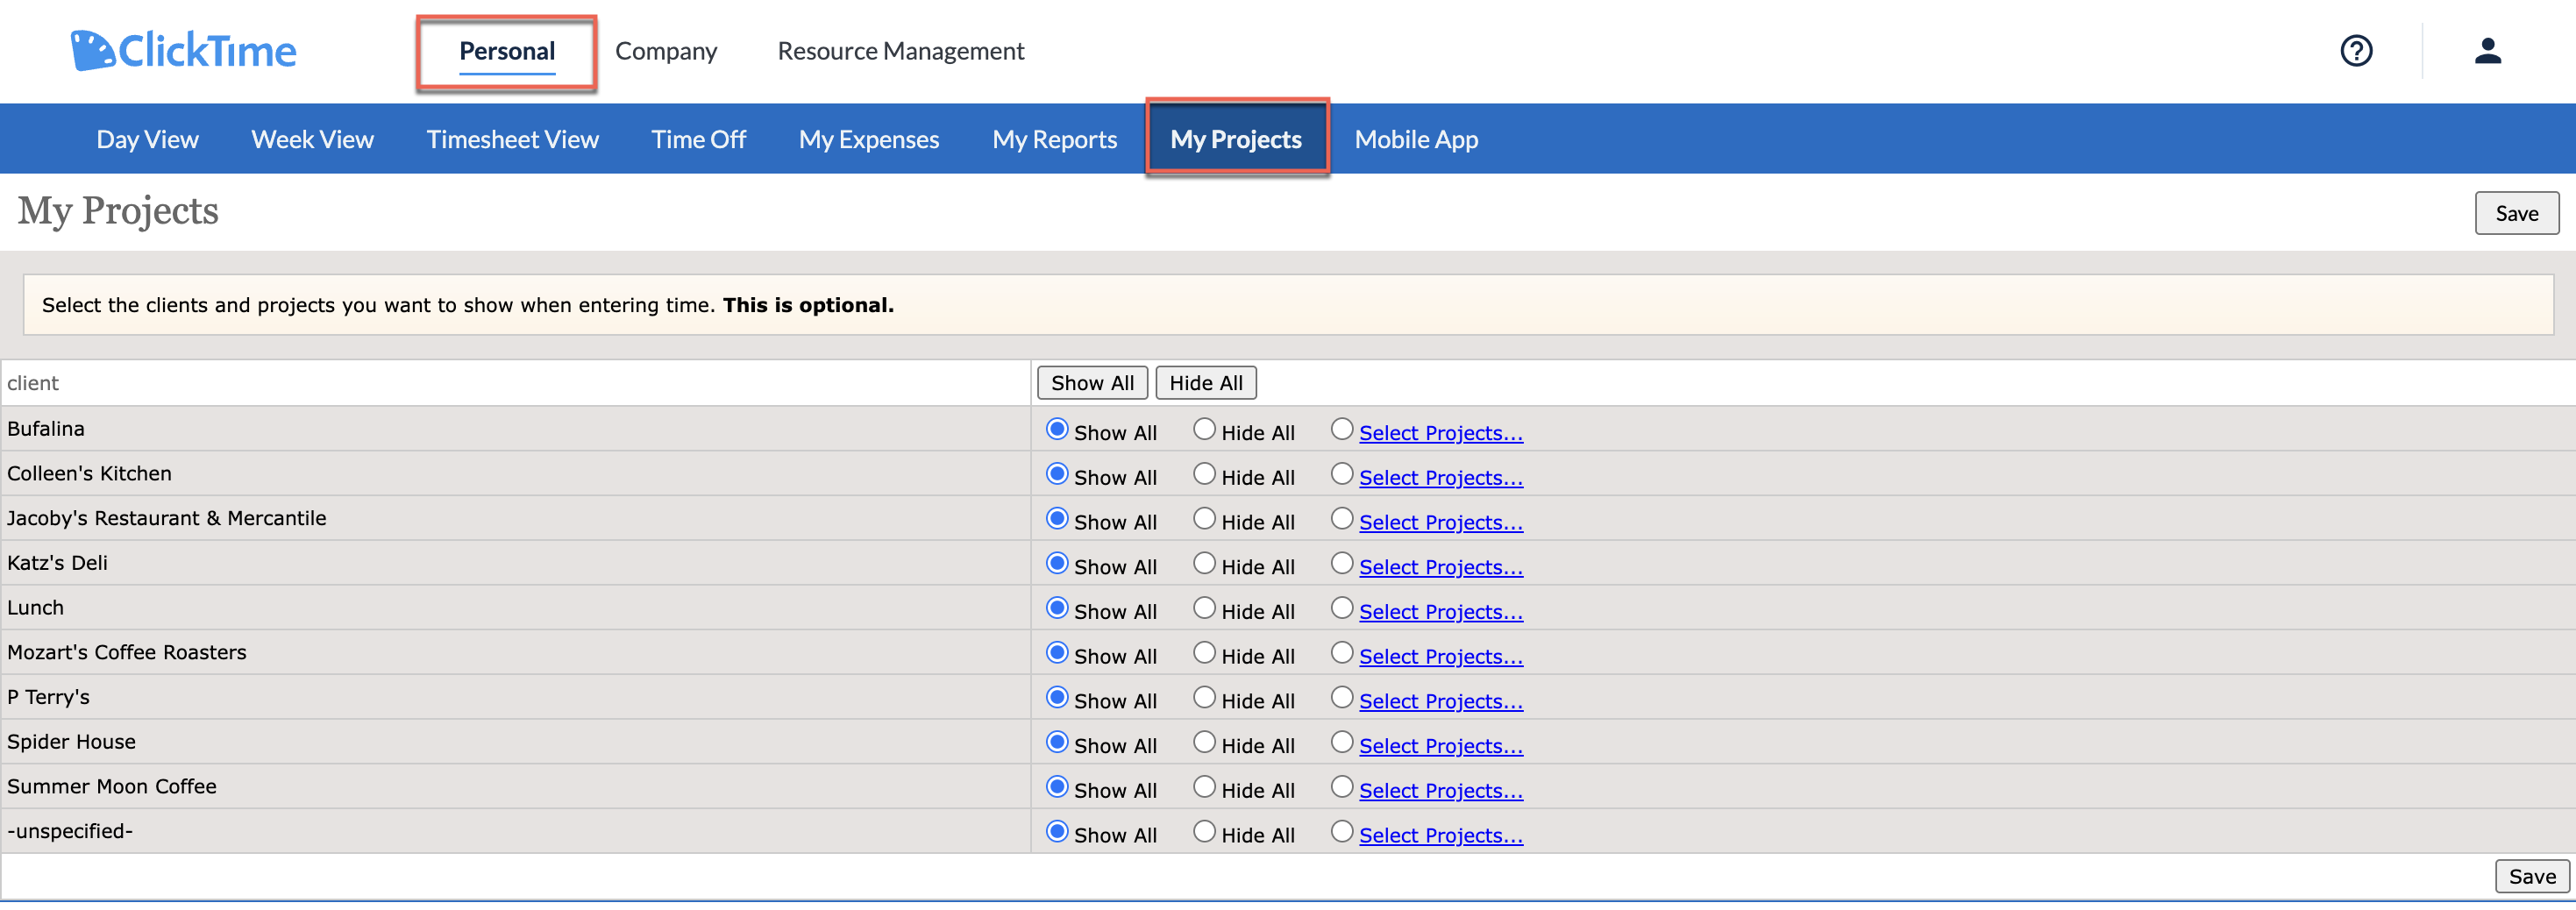Open Select Projects link for Spider House
Screen dimensions: 2576x910
(x=1441, y=746)
